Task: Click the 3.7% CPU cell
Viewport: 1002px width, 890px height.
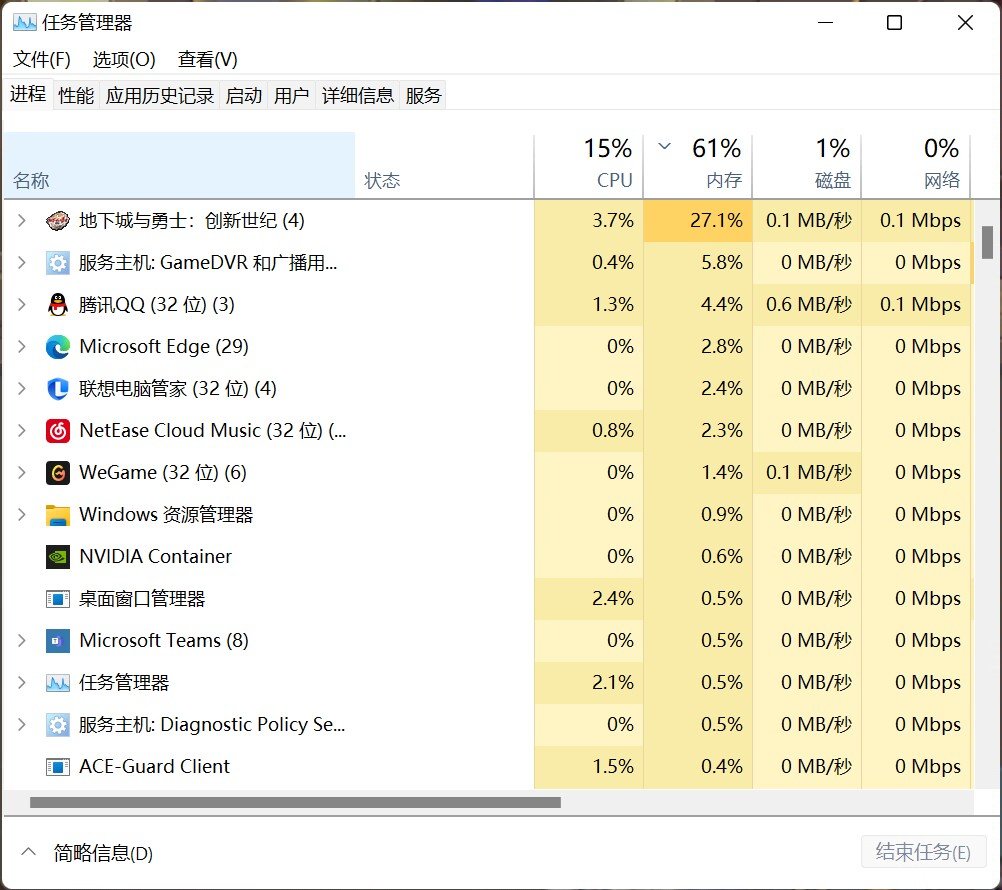Action: [x=589, y=221]
